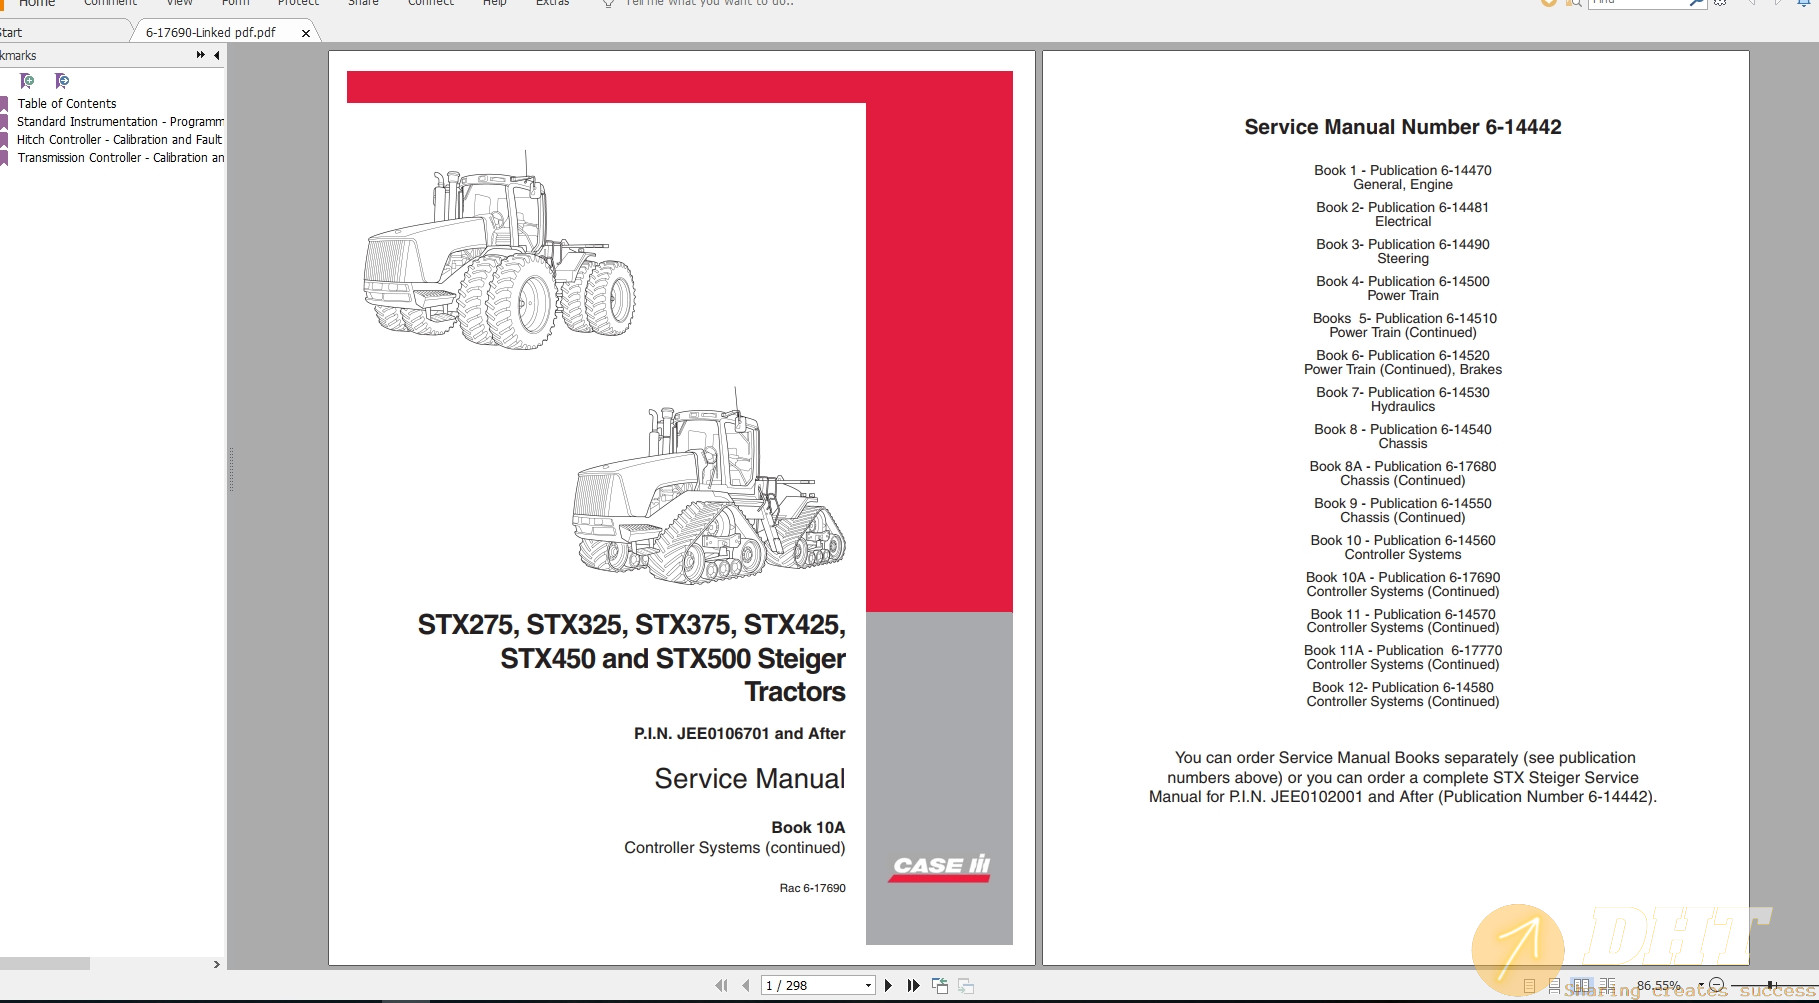The image size is (1819, 1003).
Task: Select the Table of Contents bookmark
Action: 67,103
